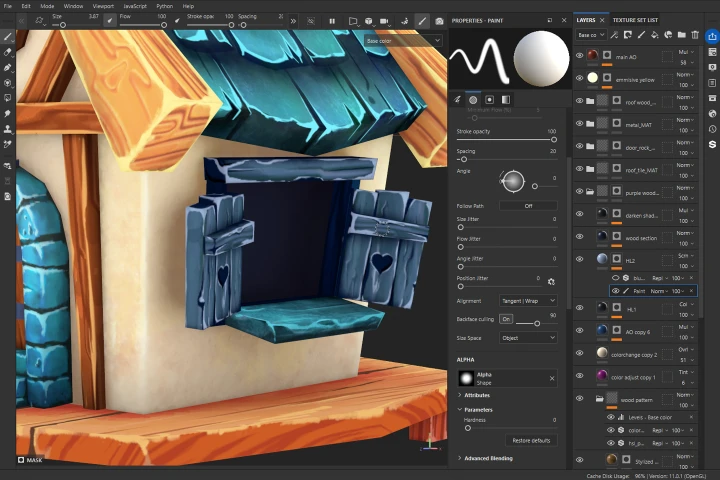720x480 pixels.
Task: Select the Material picker eyedropper
Action: click(8, 144)
